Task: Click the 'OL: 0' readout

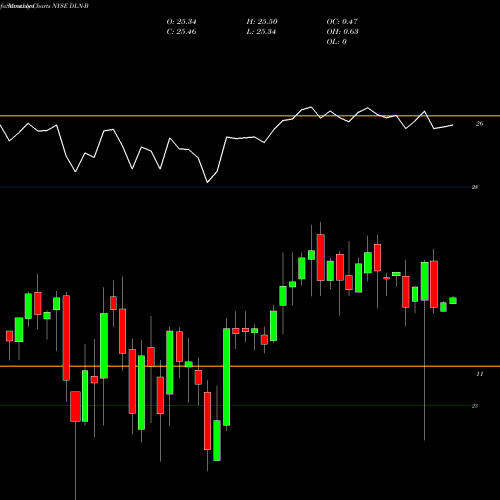Action: (x=336, y=42)
